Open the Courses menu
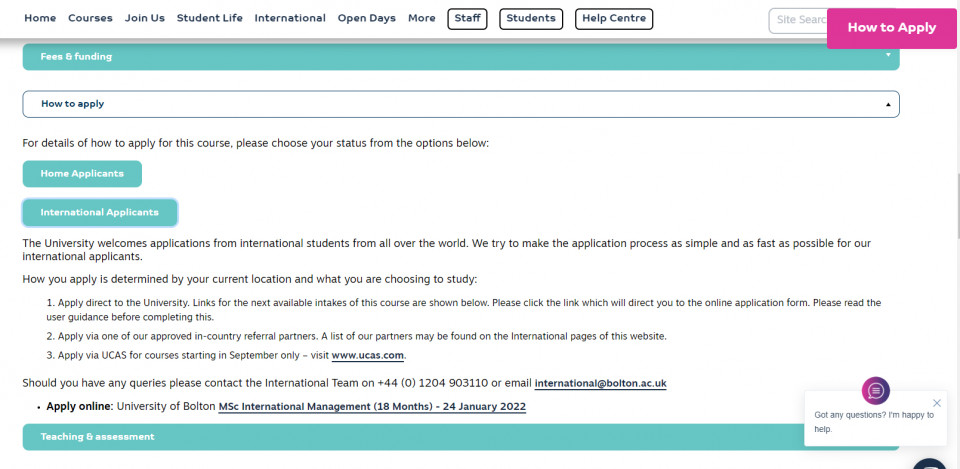Screen dimensions: 960x469 pos(90,18)
